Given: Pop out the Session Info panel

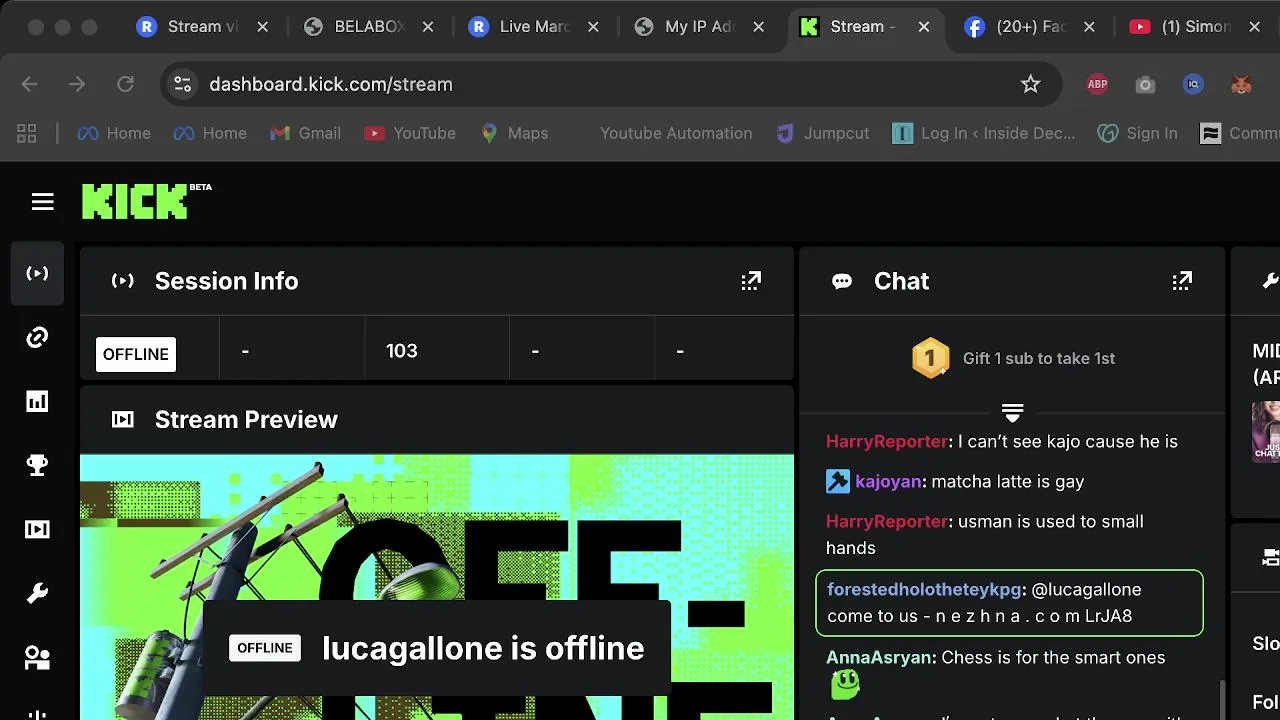Looking at the screenshot, I should click(751, 281).
